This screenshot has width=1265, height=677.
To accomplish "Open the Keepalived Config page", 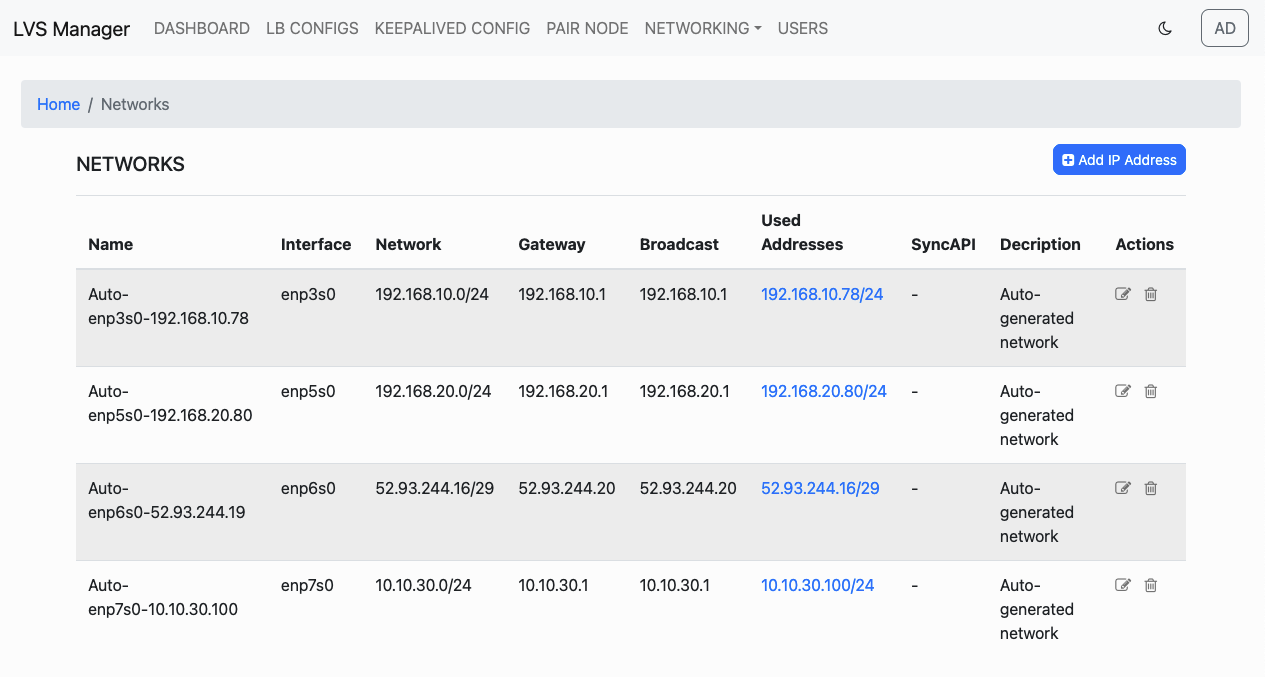I will coord(452,28).
